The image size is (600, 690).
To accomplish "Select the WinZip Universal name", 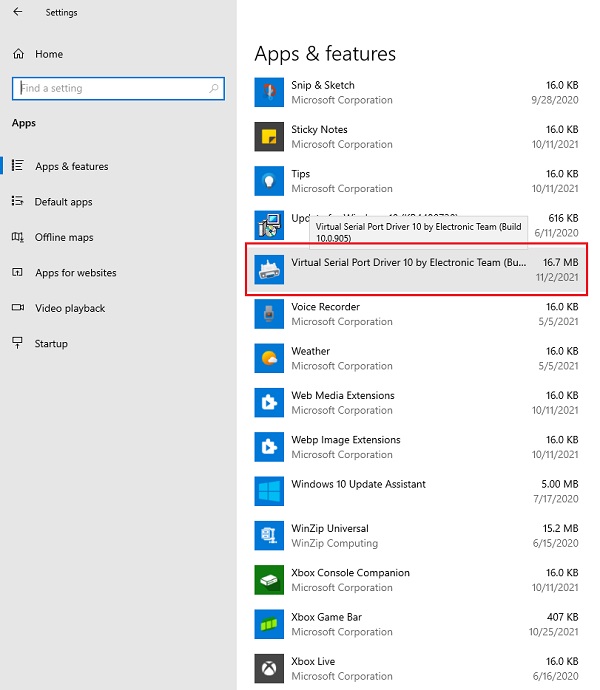I will click(x=330, y=528).
